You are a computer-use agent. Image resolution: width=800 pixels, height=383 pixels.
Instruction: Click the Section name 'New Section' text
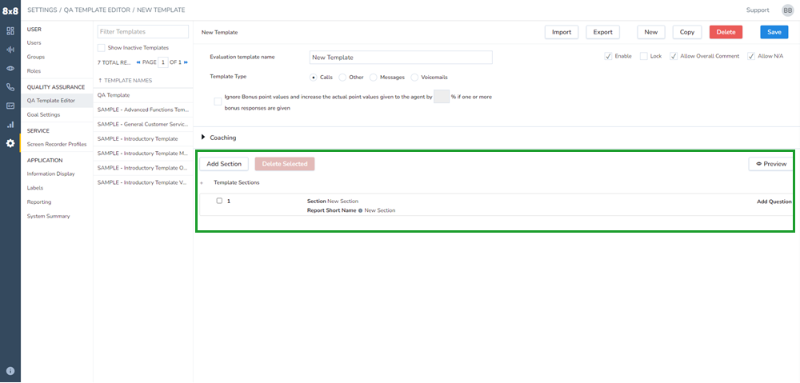click(343, 201)
